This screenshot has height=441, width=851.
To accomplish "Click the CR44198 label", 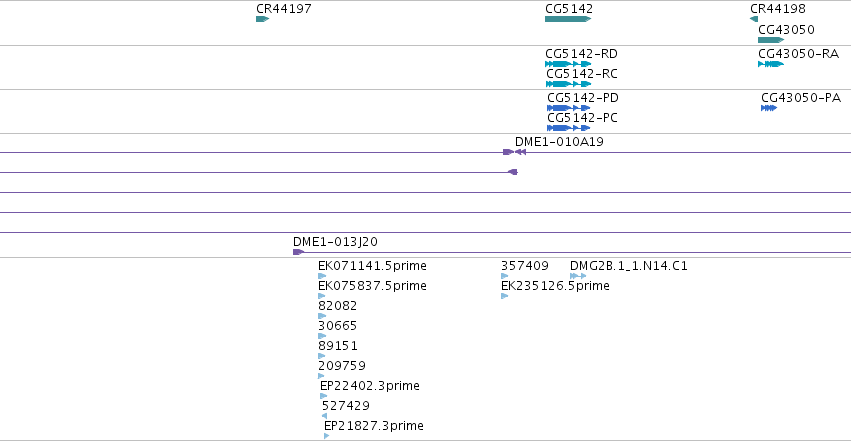I will [778, 9].
